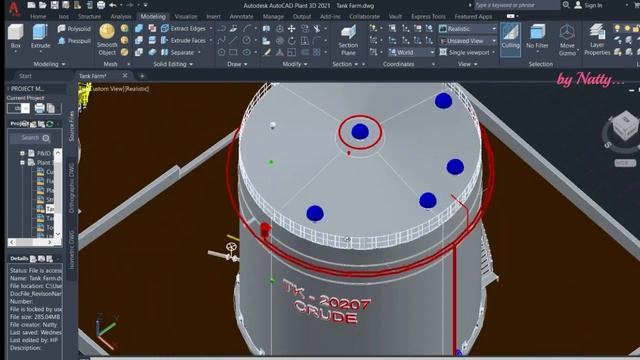Click the project tree horizontal scrollbar
This screenshot has width=640, height=360.
[x=31, y=242]
